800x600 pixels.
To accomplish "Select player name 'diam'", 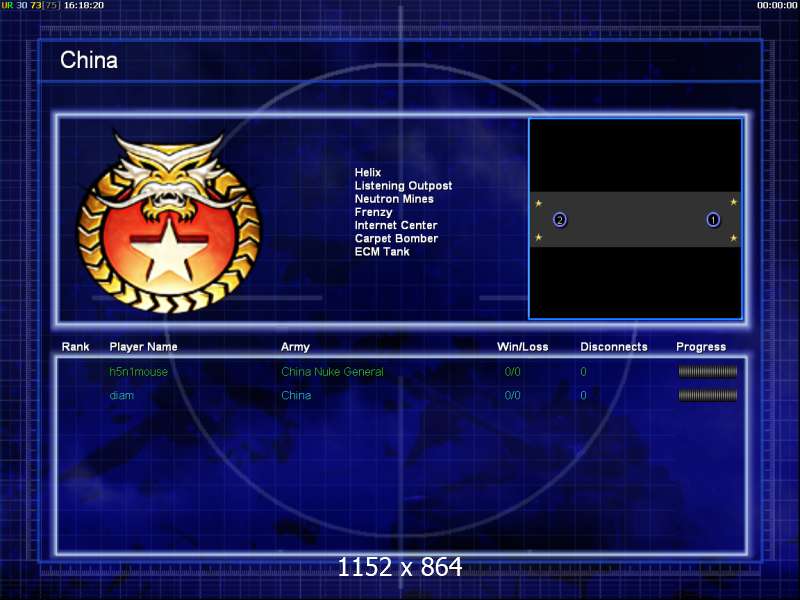I will tap(121, 395).
